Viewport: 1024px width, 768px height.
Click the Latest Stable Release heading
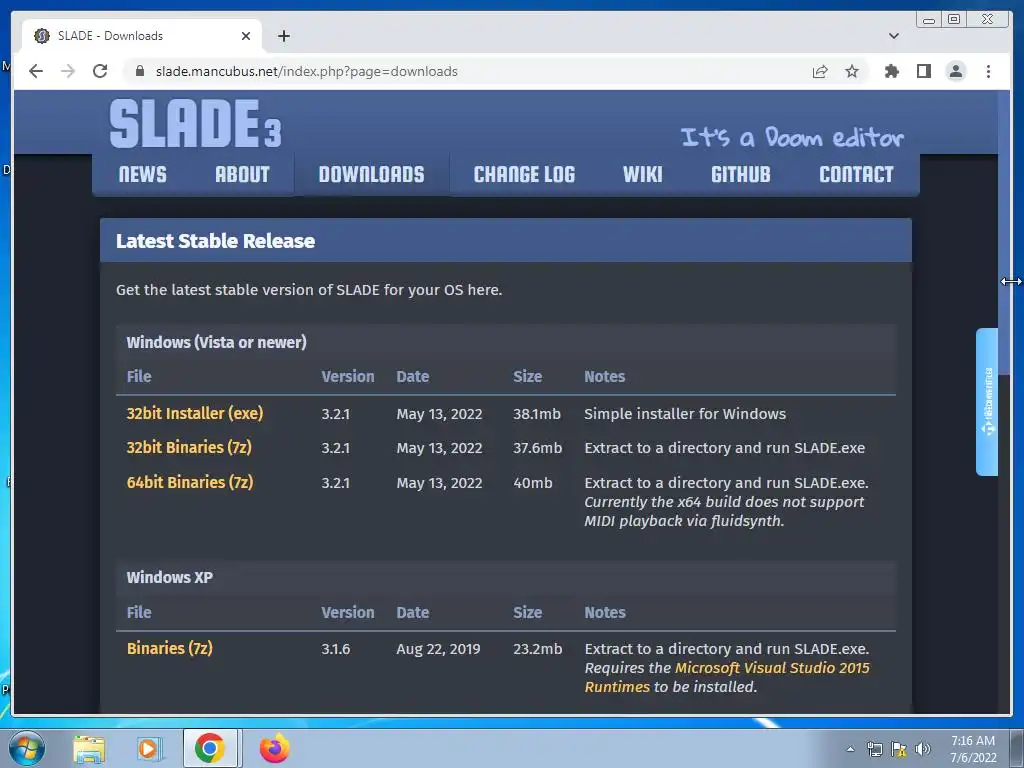click(x=216, y=241)
